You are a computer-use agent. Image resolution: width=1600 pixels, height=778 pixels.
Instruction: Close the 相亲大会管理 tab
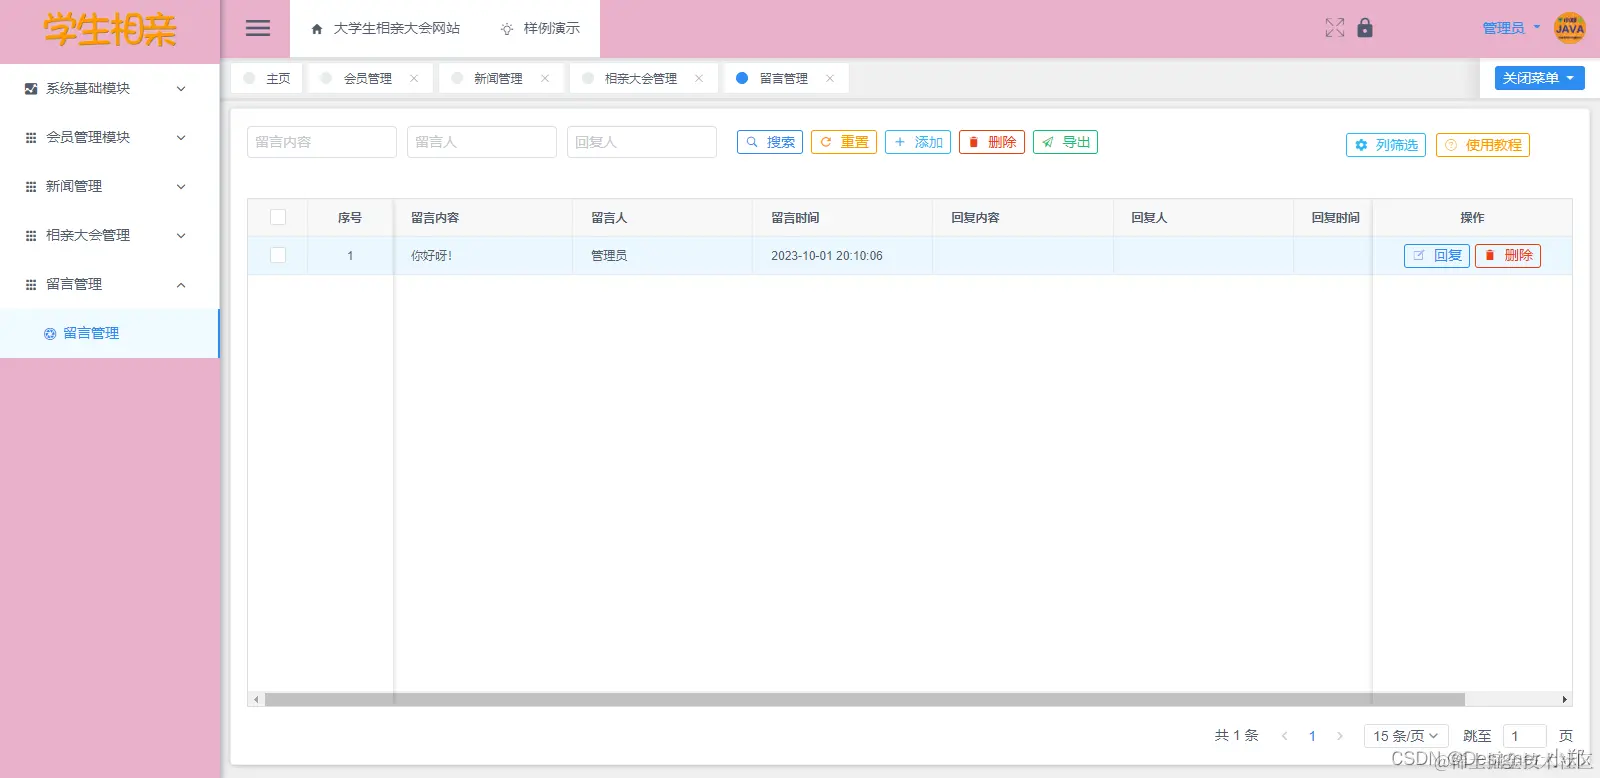(699, 78)
